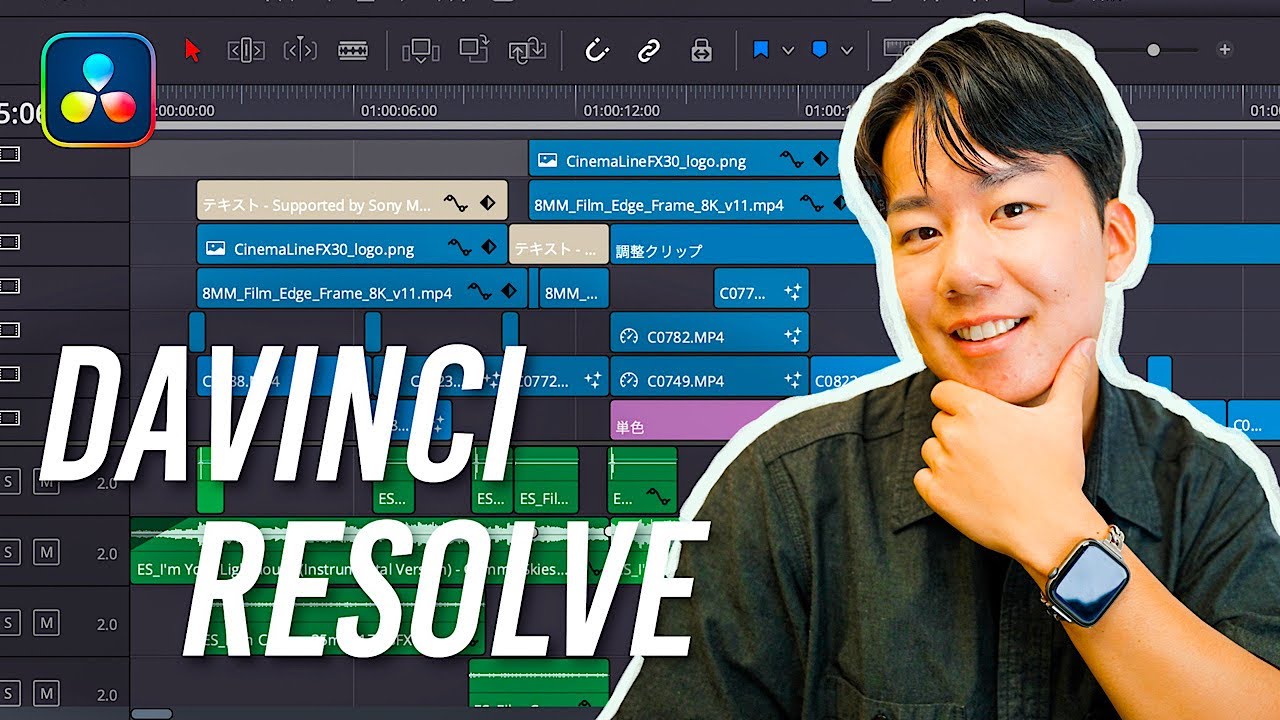Click image icon of CinemaLineFX30_logo.png clip beside short テキスト clip
Image resolution: width=1280 pixels, height=720 pixels.
pyautogui.click(x=215, y=248)
